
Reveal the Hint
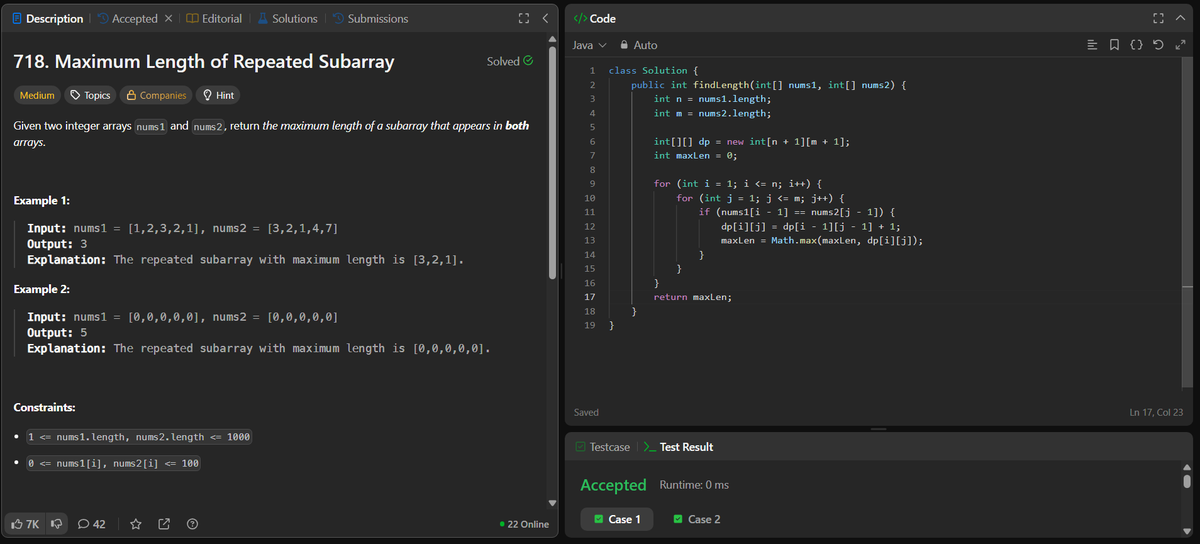[x=219, y=95]
